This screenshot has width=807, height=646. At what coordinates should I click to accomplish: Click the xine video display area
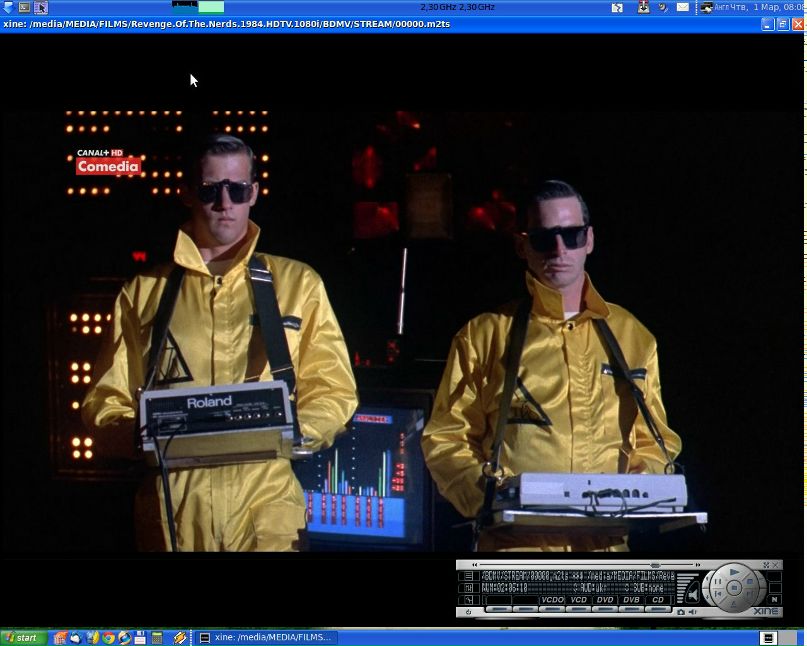pos(401,329)
